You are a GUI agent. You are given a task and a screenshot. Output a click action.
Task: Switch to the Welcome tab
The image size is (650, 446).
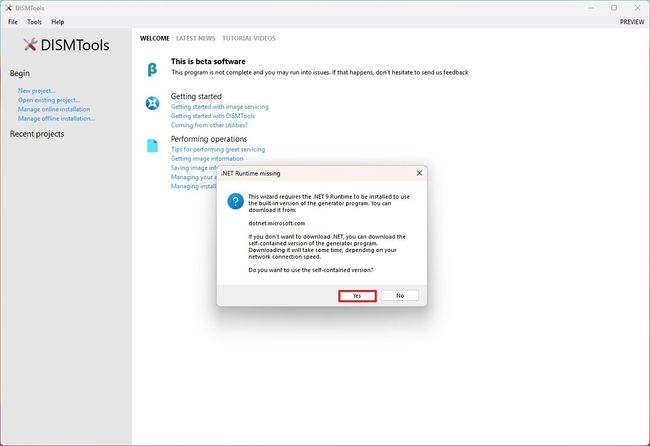155,38
